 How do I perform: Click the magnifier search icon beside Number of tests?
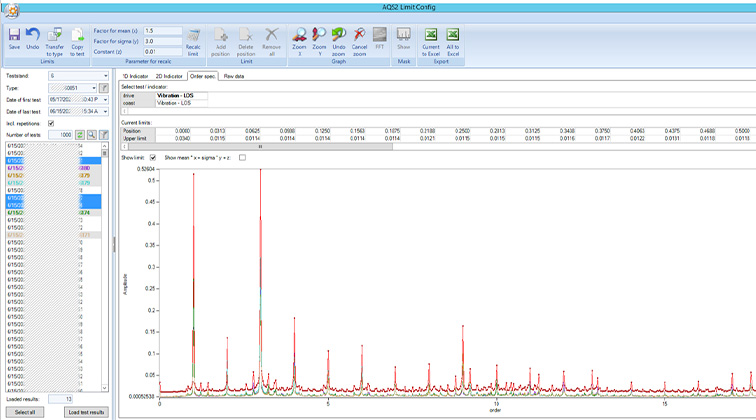92,135
